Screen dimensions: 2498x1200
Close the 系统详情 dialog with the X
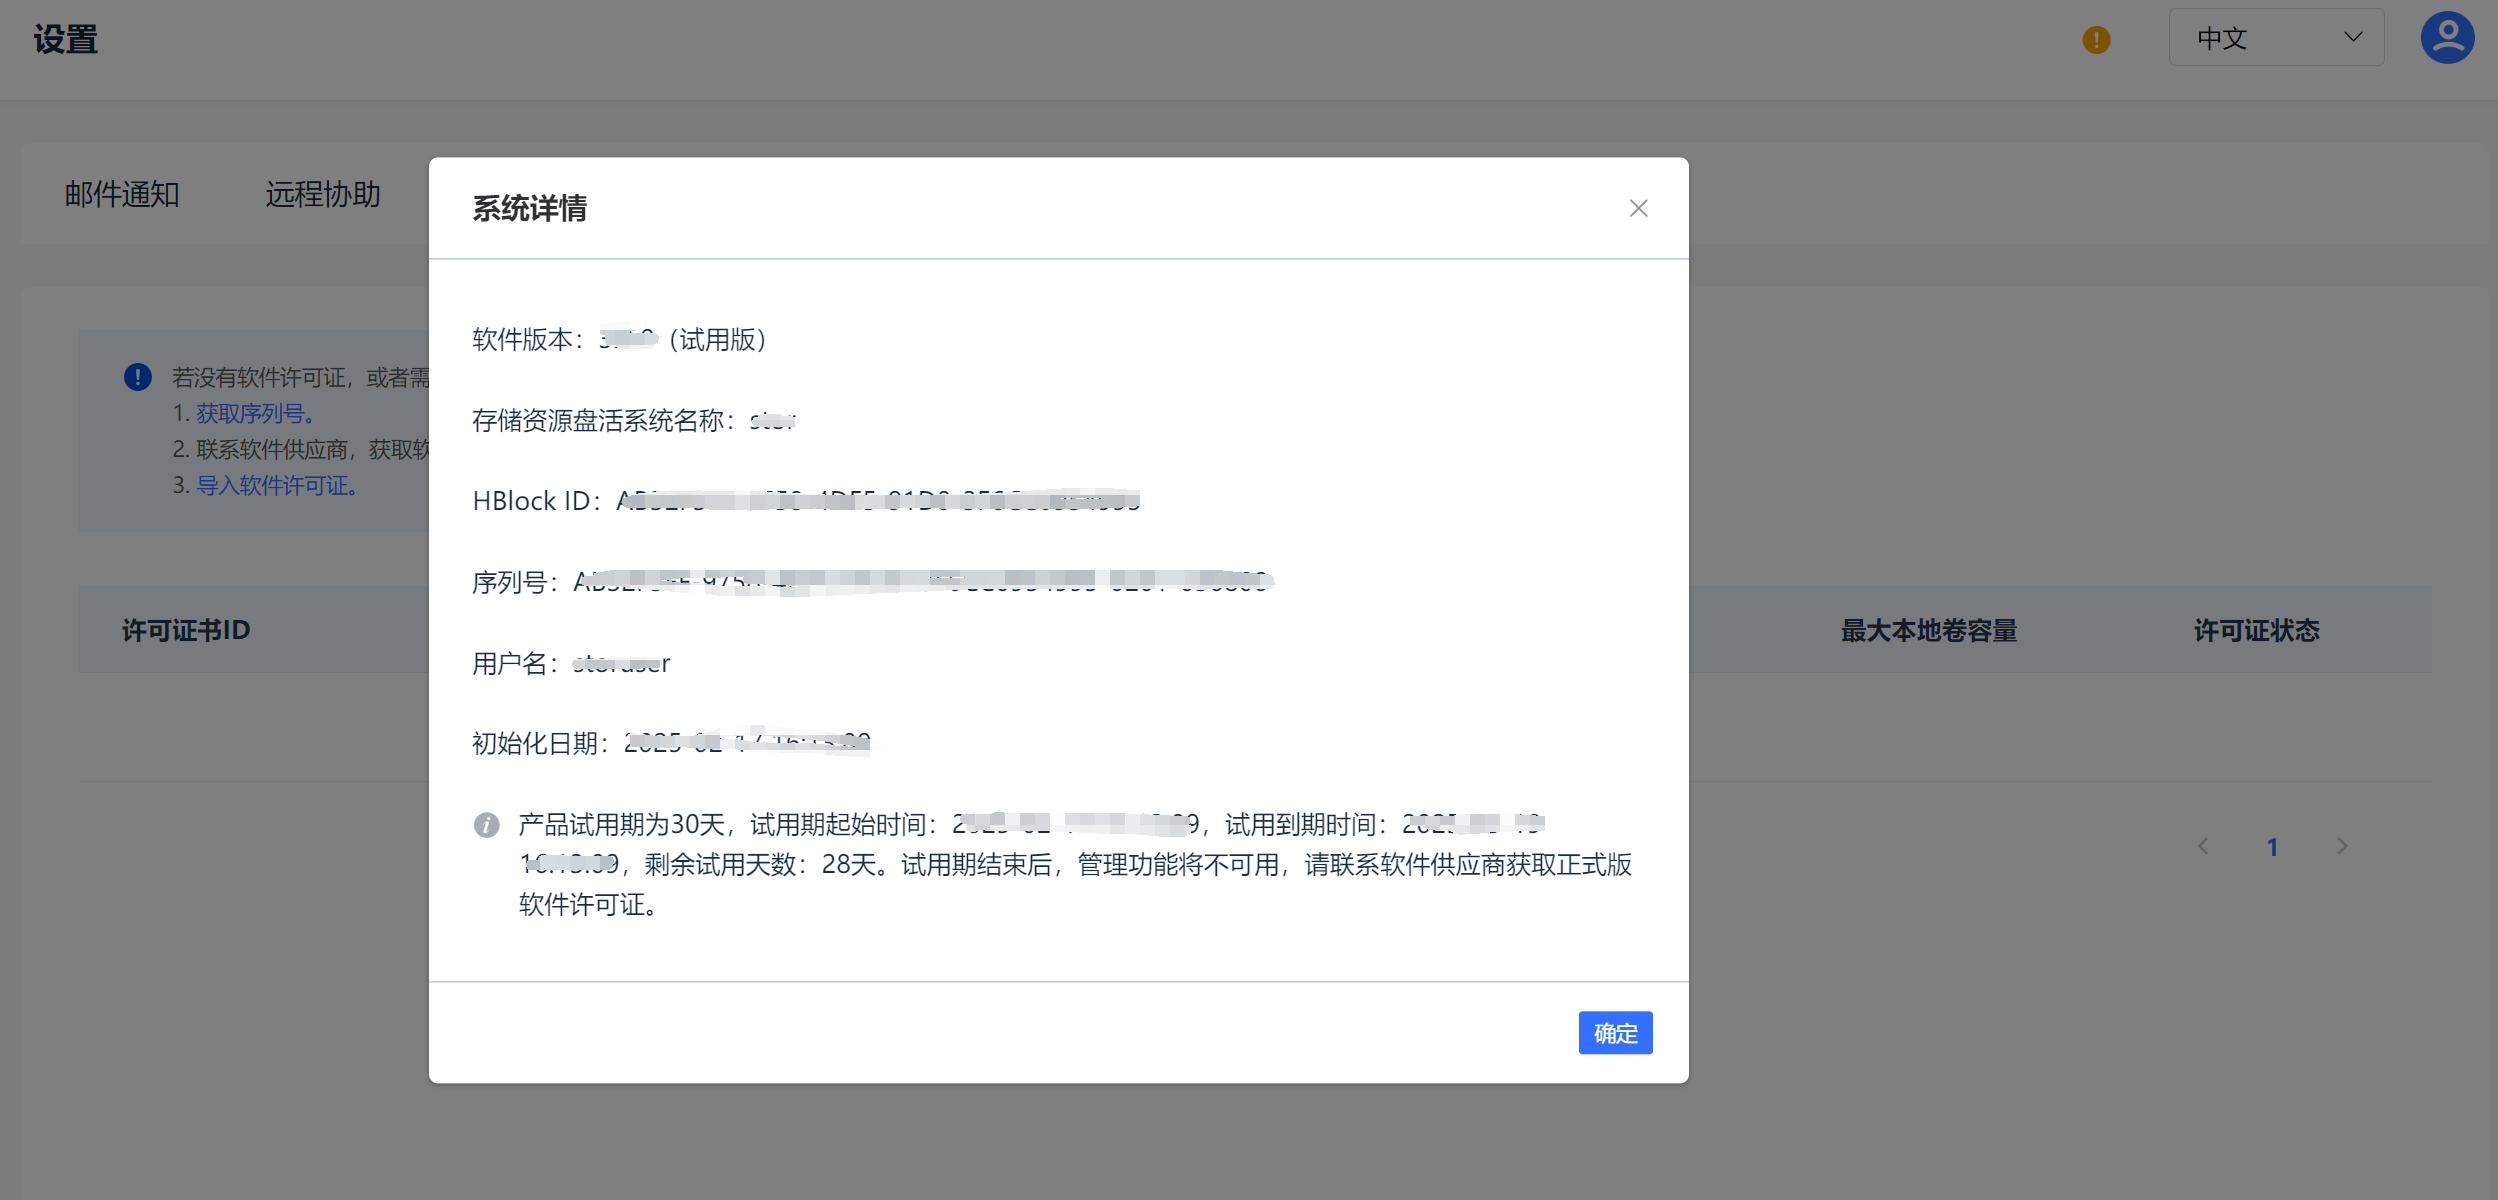tap(1638, 208)
